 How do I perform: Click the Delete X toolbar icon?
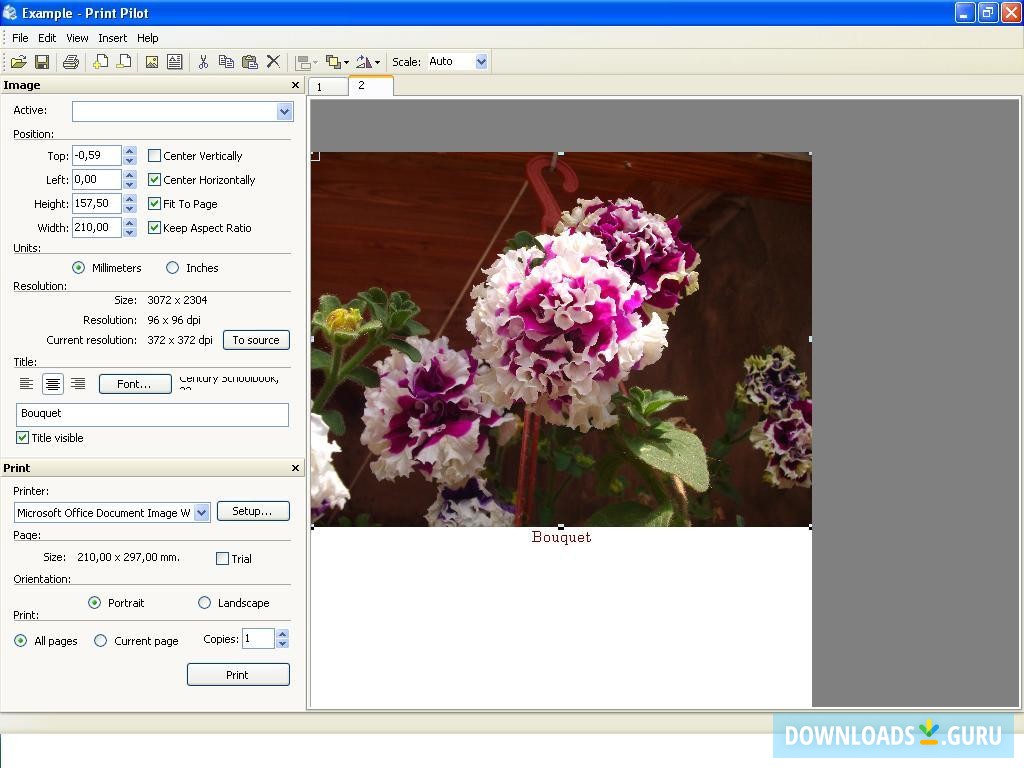273,62
